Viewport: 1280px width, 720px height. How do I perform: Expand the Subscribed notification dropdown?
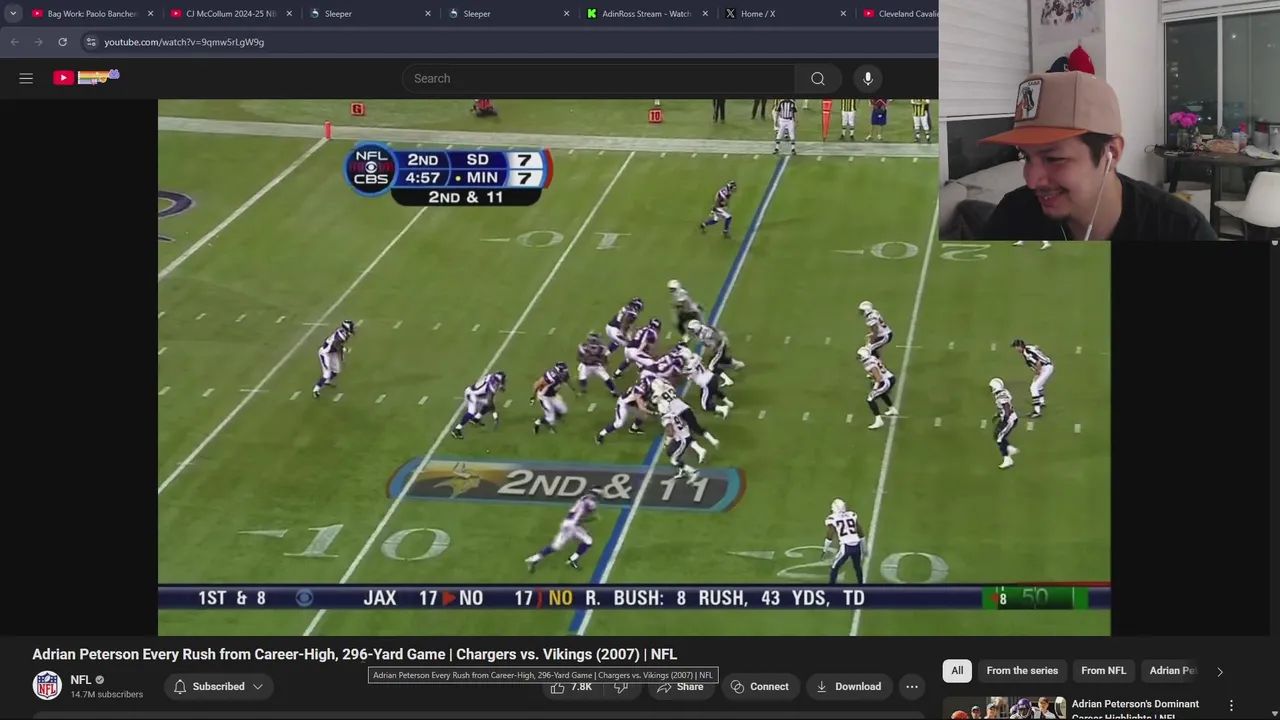[x=217, y=686]
